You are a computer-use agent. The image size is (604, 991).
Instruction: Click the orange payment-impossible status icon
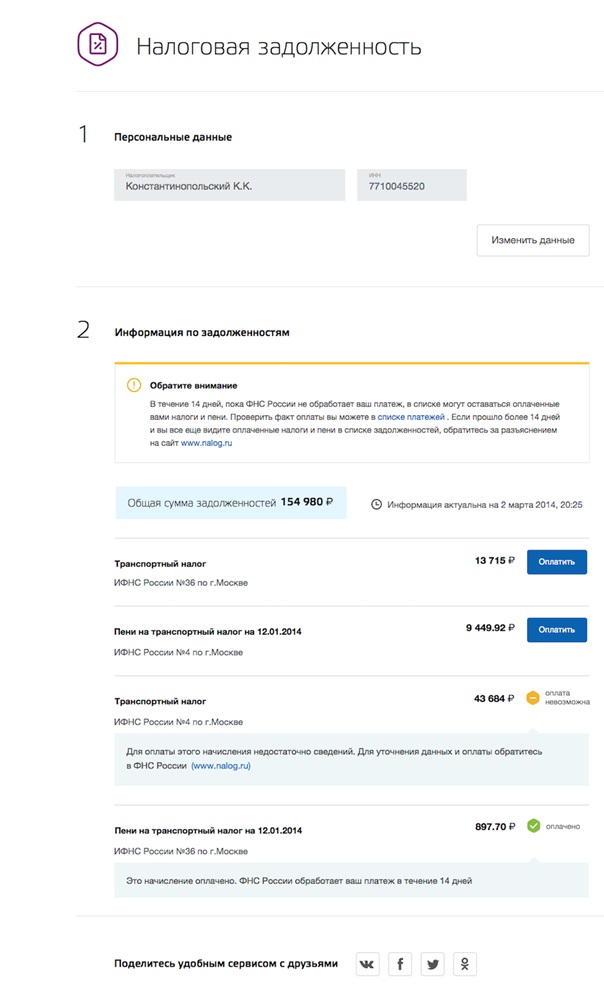[533, 698]
